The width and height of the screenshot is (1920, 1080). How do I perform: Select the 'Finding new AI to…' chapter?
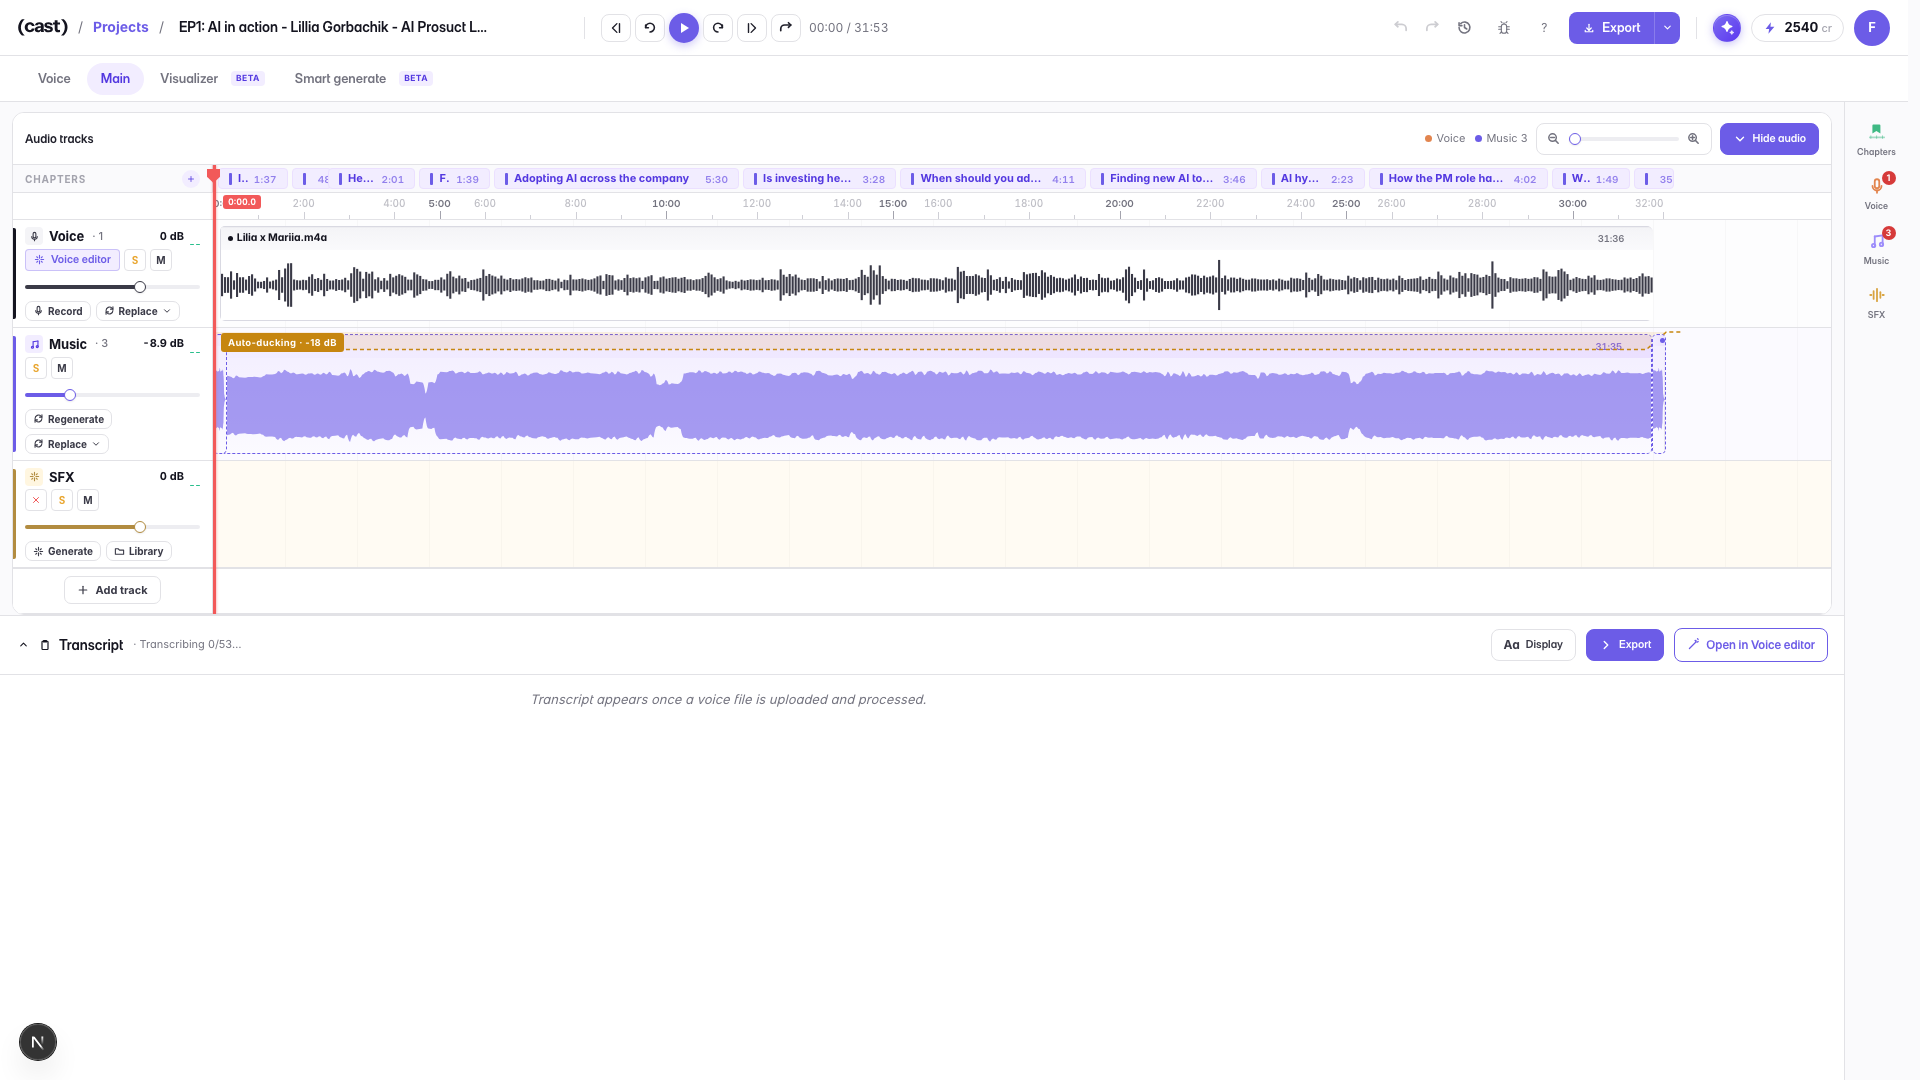1173,179
